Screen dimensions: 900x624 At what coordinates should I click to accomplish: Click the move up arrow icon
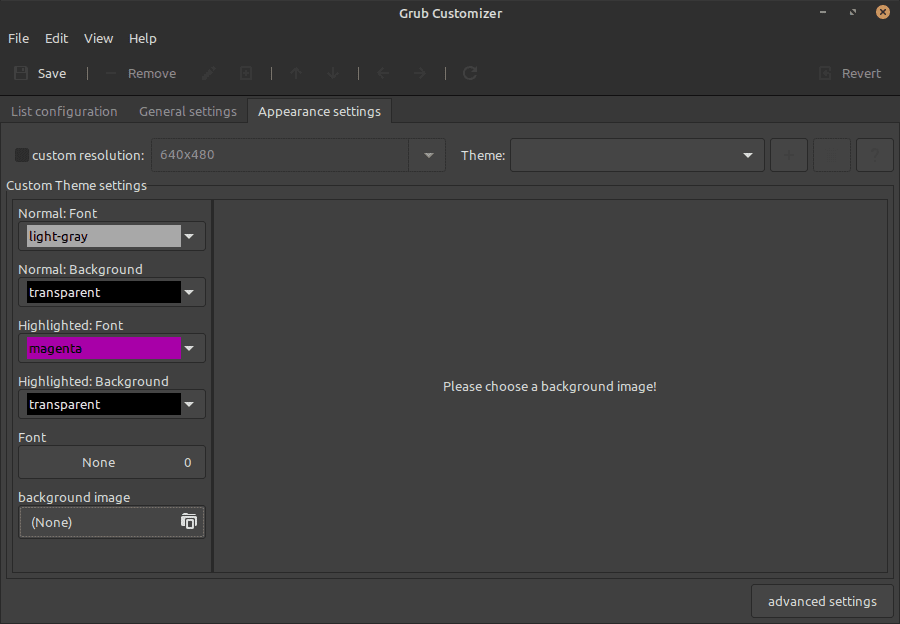click(296, 73)
